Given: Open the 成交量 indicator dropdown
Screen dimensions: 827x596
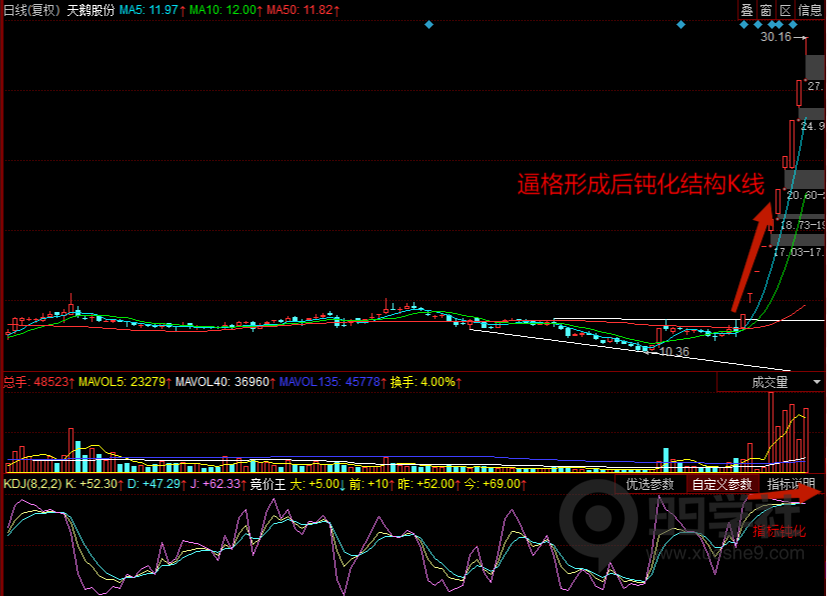Looking at the screenshot, I should coord(770,382).
